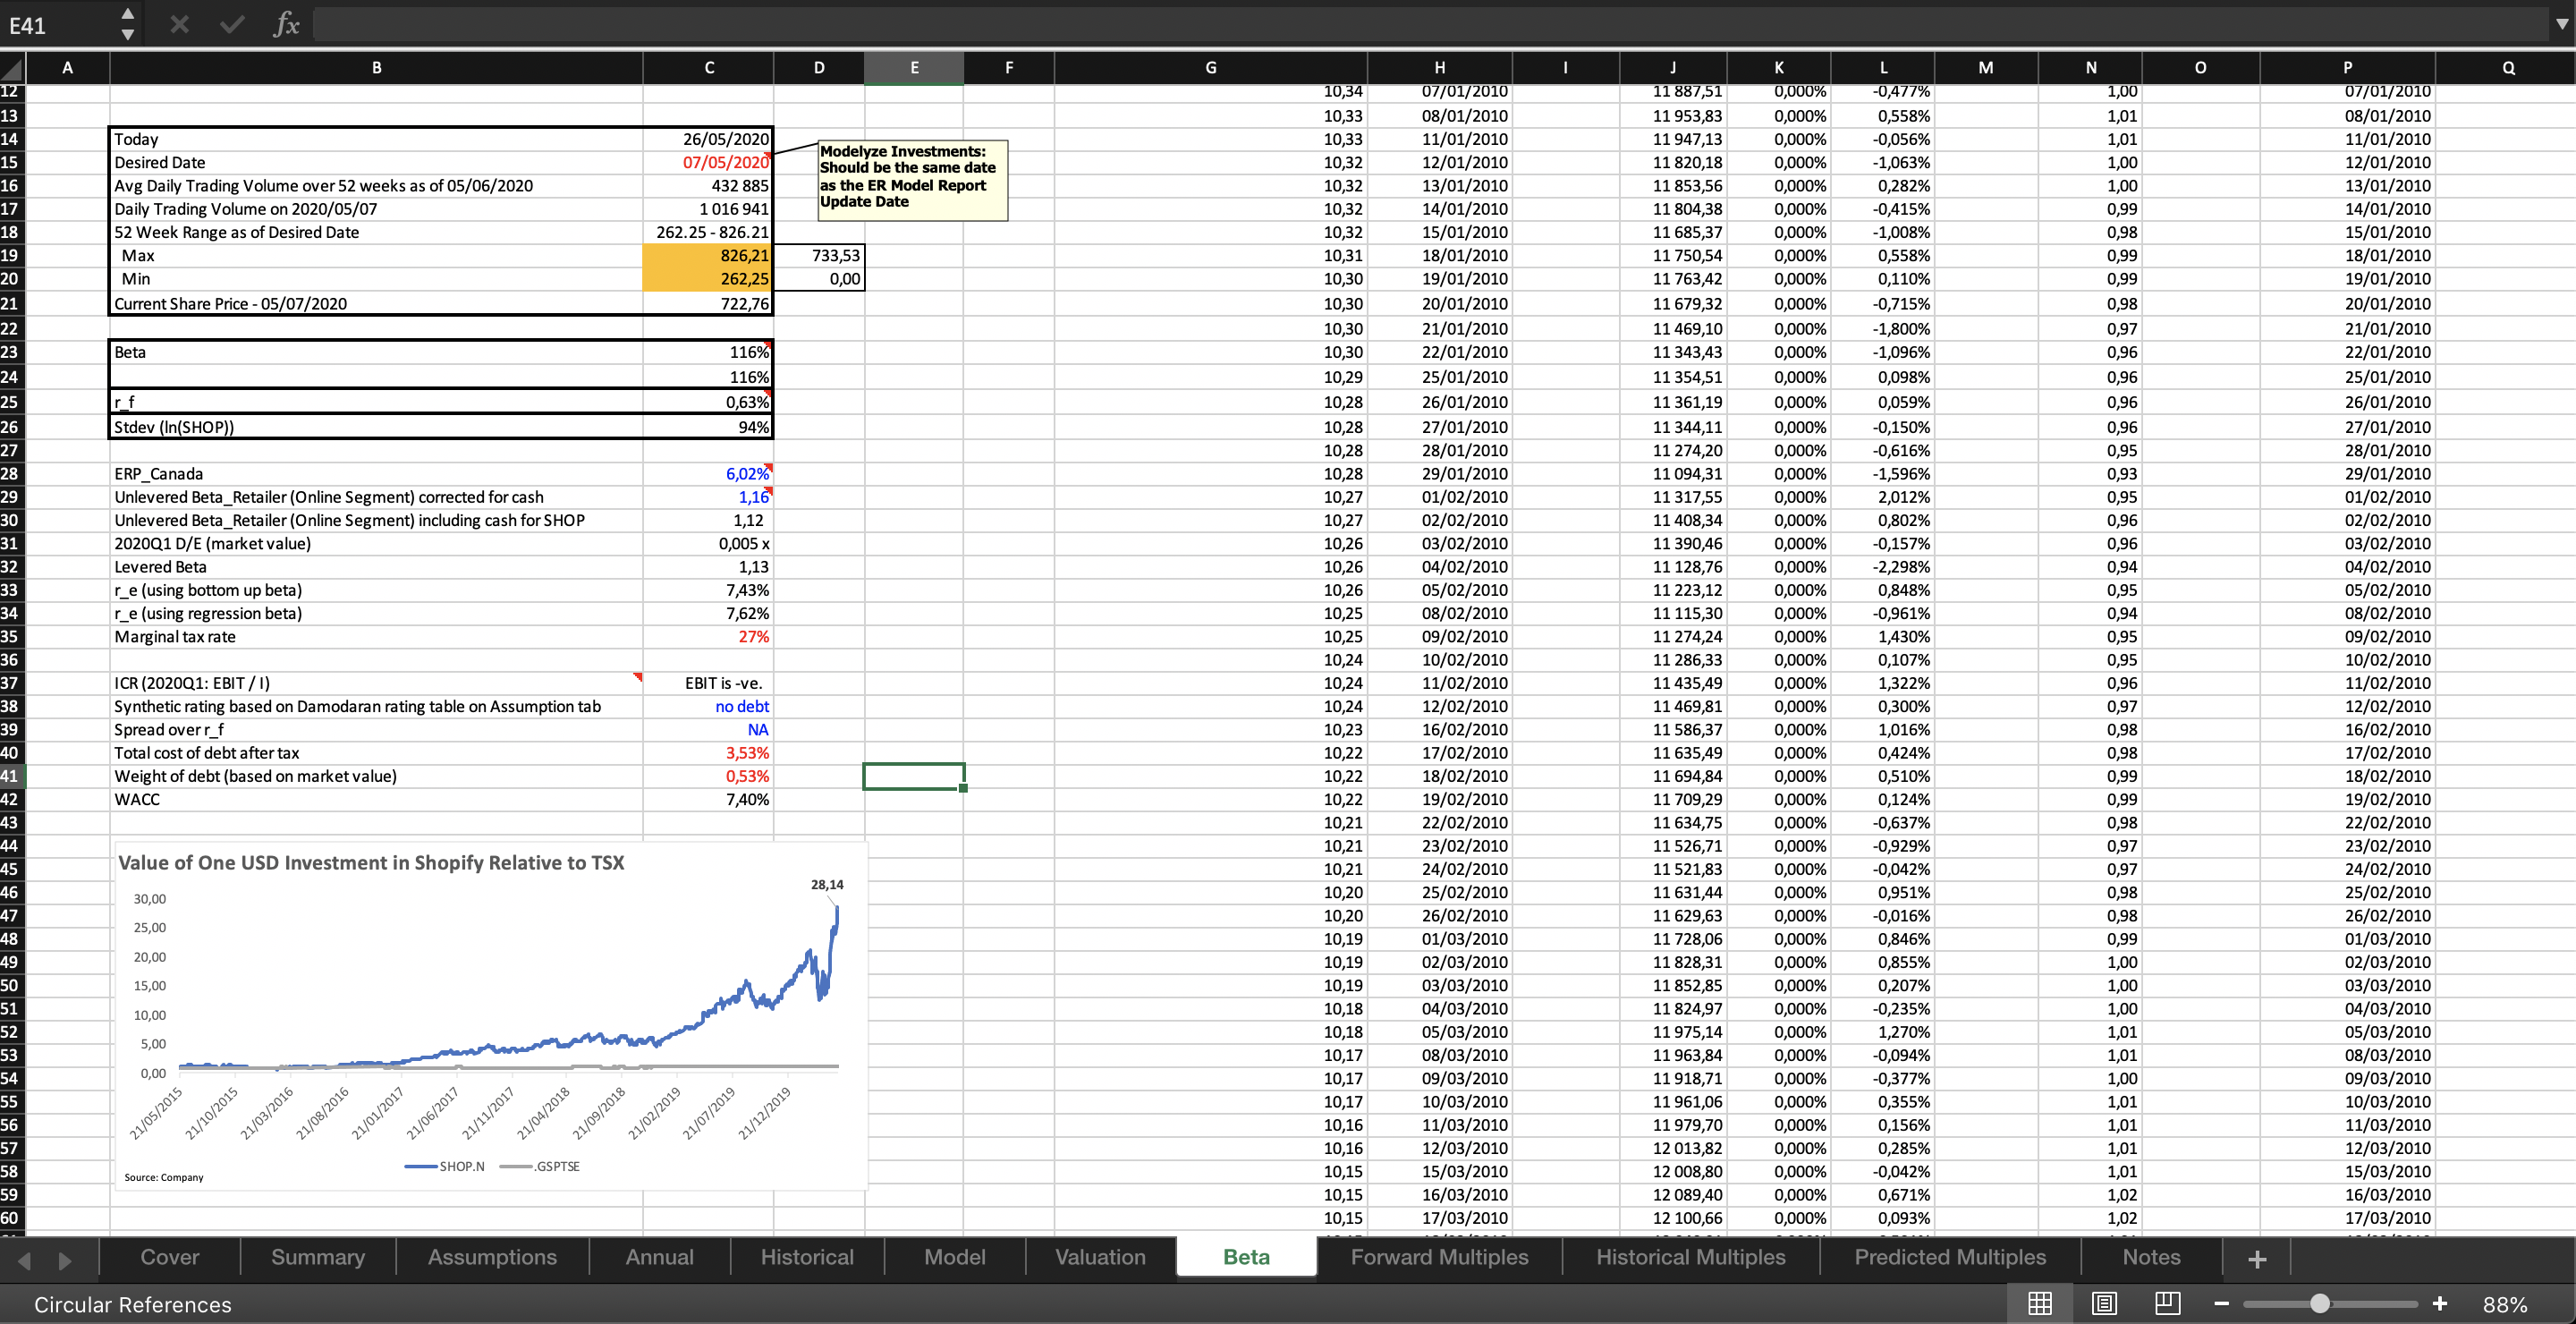
Task: Click the .GSPTSE legend entry
Action: (x=540, y=1167)
